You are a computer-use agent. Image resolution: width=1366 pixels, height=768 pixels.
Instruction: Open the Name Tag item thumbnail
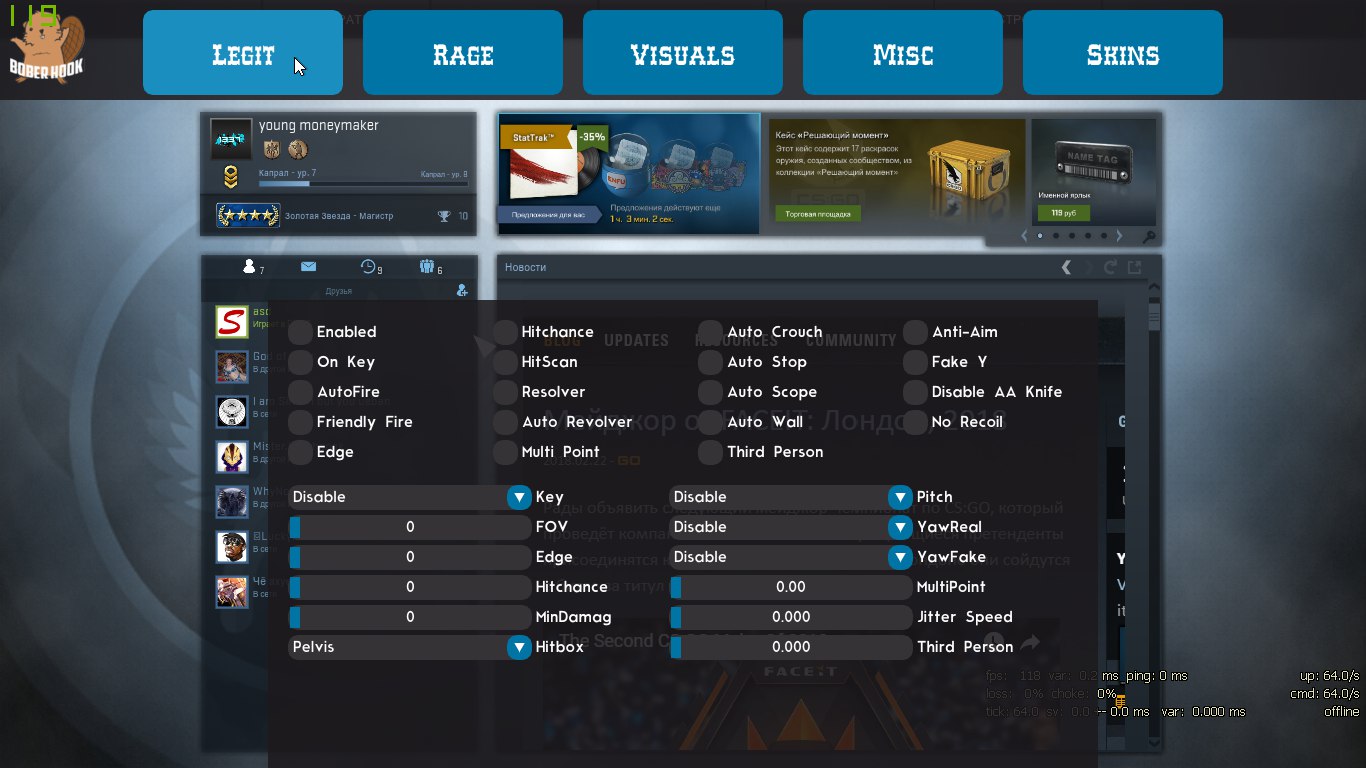(x=1094, y=161)
